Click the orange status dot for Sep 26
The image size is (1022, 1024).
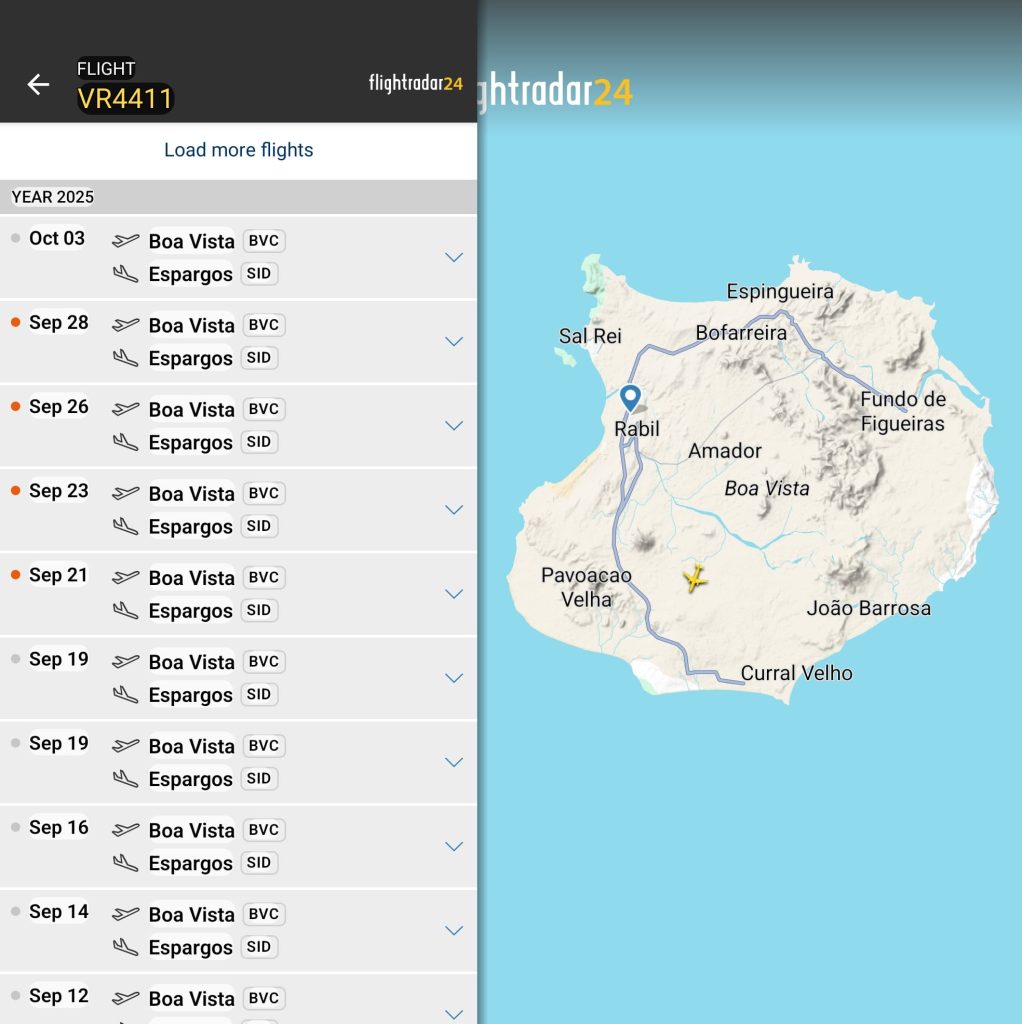(x=15, y=407)
